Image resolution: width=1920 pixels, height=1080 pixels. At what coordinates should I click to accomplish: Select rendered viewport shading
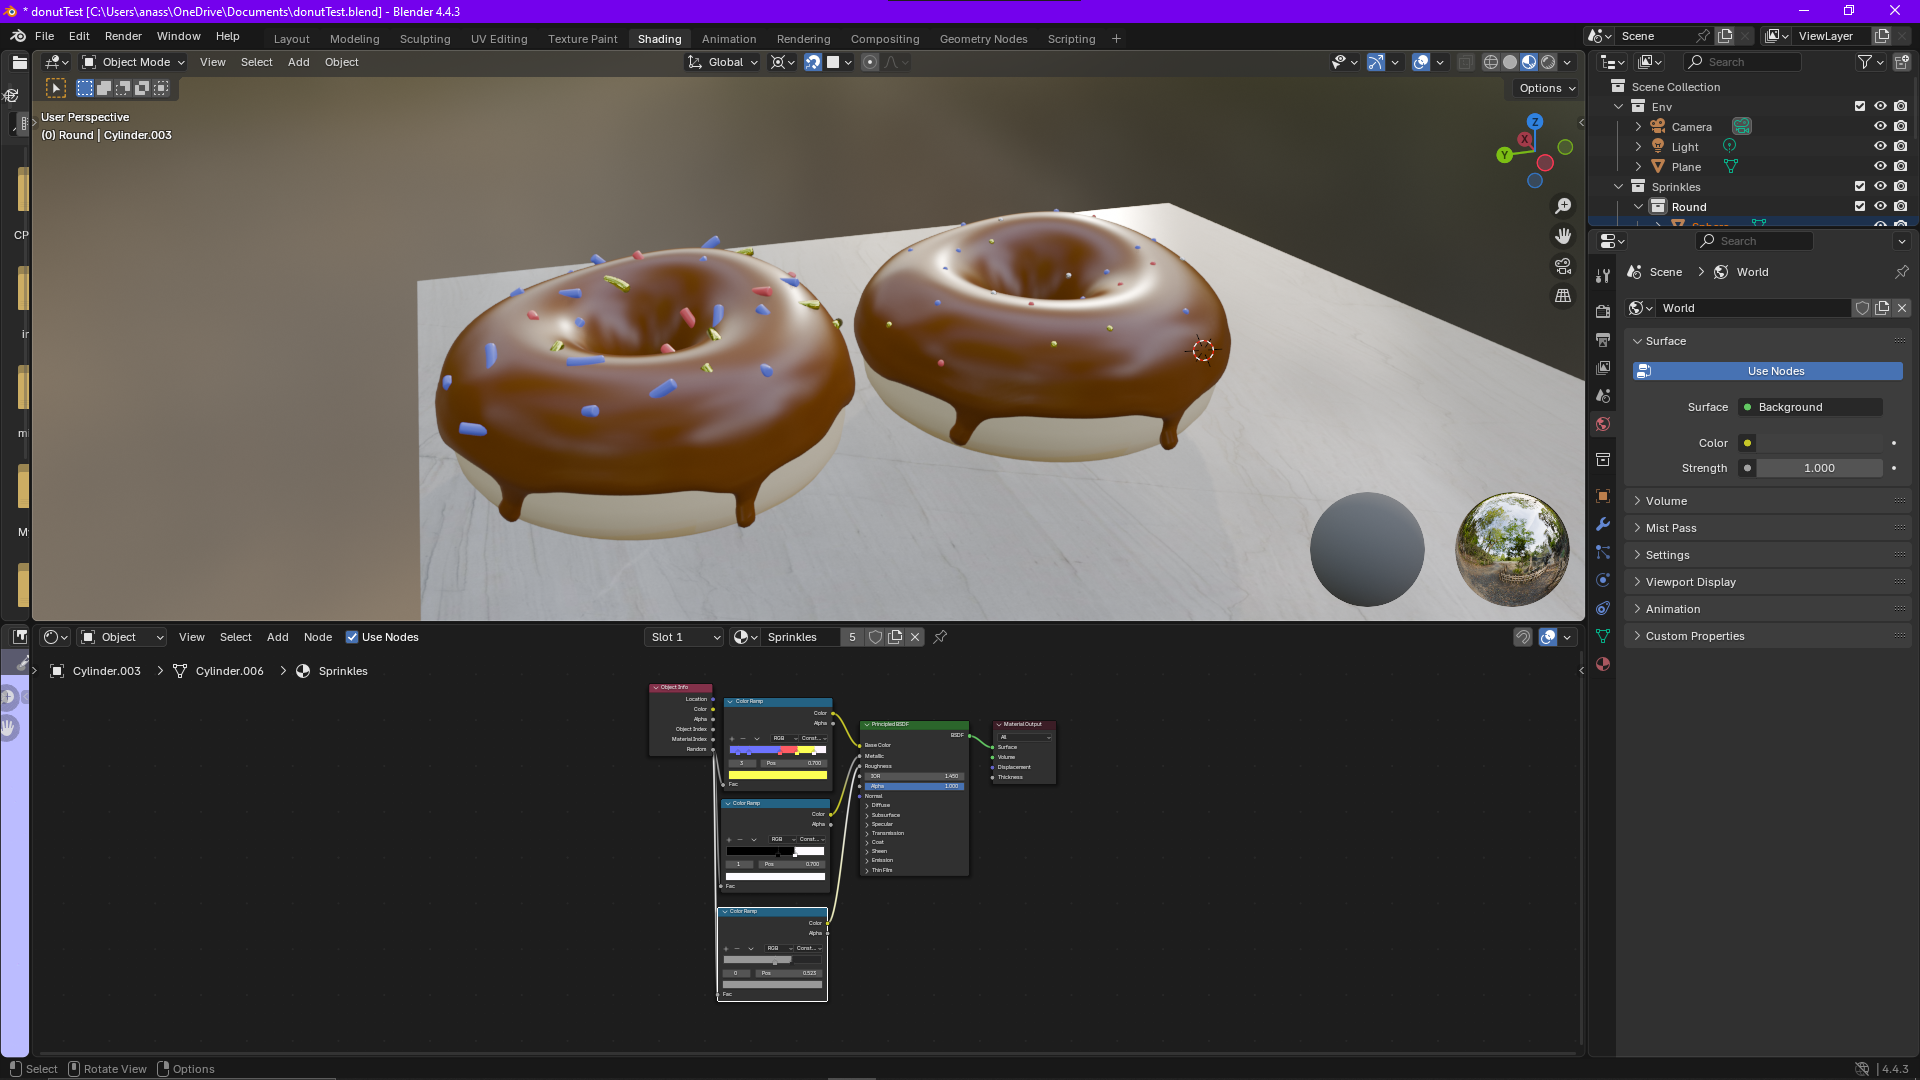click(x=1548, y=62)
